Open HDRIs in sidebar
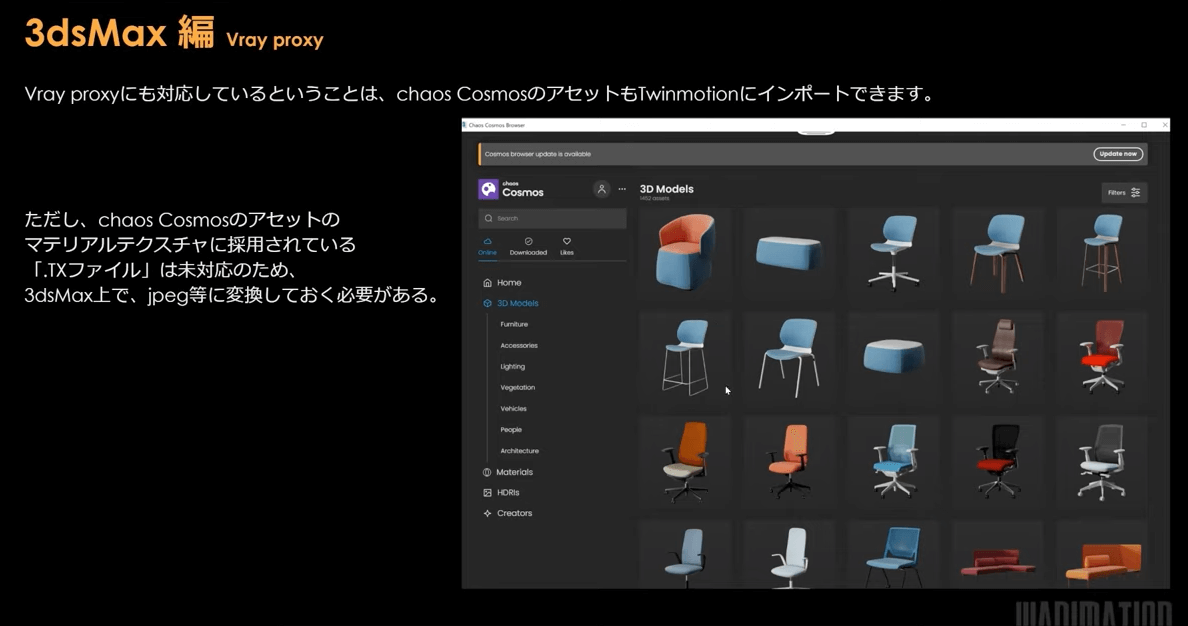 (508, 493)
